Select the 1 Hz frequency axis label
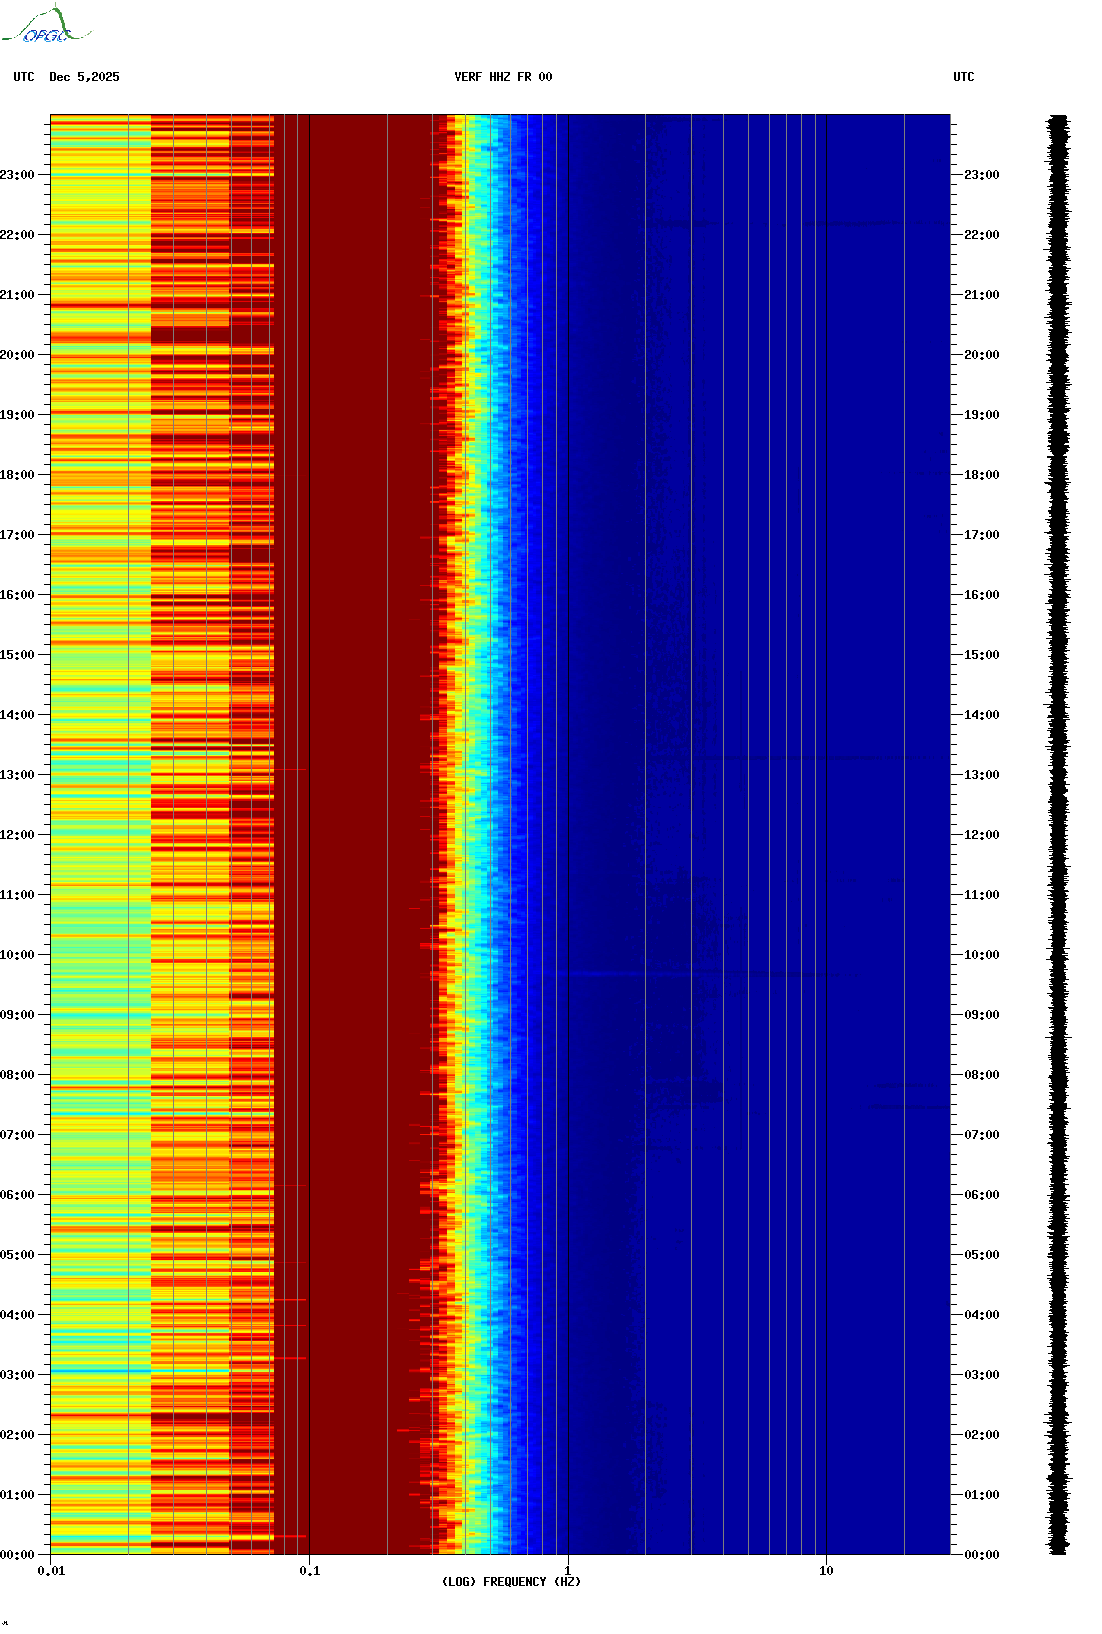This screenshot has width=1102, height=1634. [568, 1571]
